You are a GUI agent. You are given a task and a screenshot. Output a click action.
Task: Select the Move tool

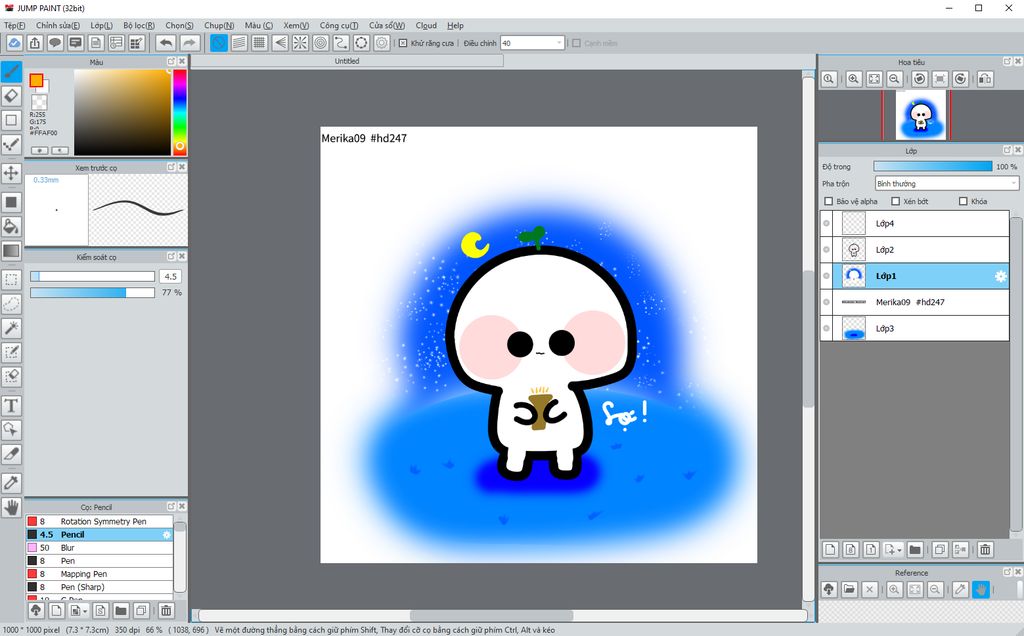(x=11, y=173)
